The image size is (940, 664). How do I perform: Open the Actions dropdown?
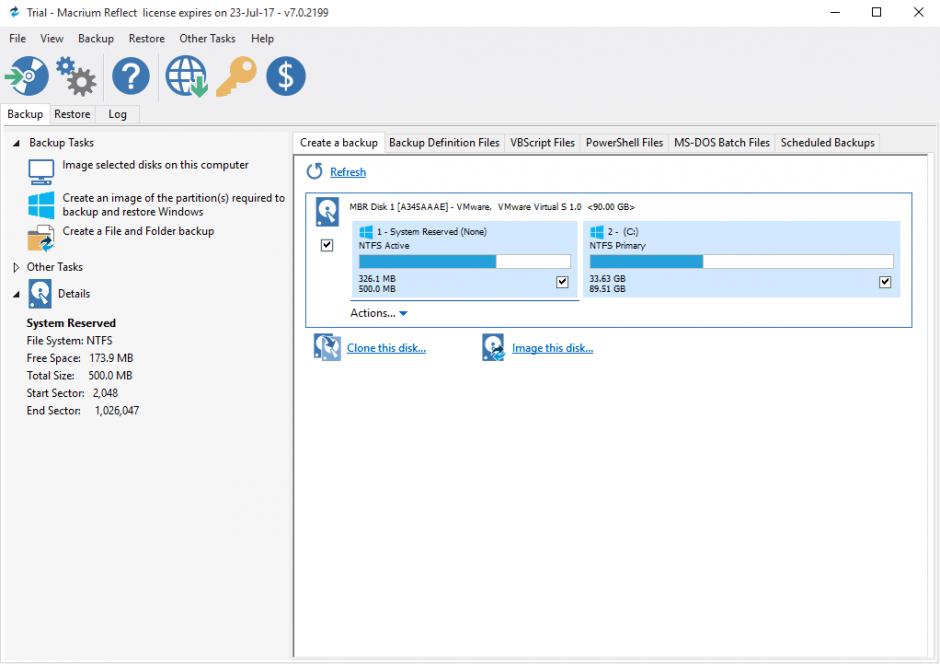[379, 313]
